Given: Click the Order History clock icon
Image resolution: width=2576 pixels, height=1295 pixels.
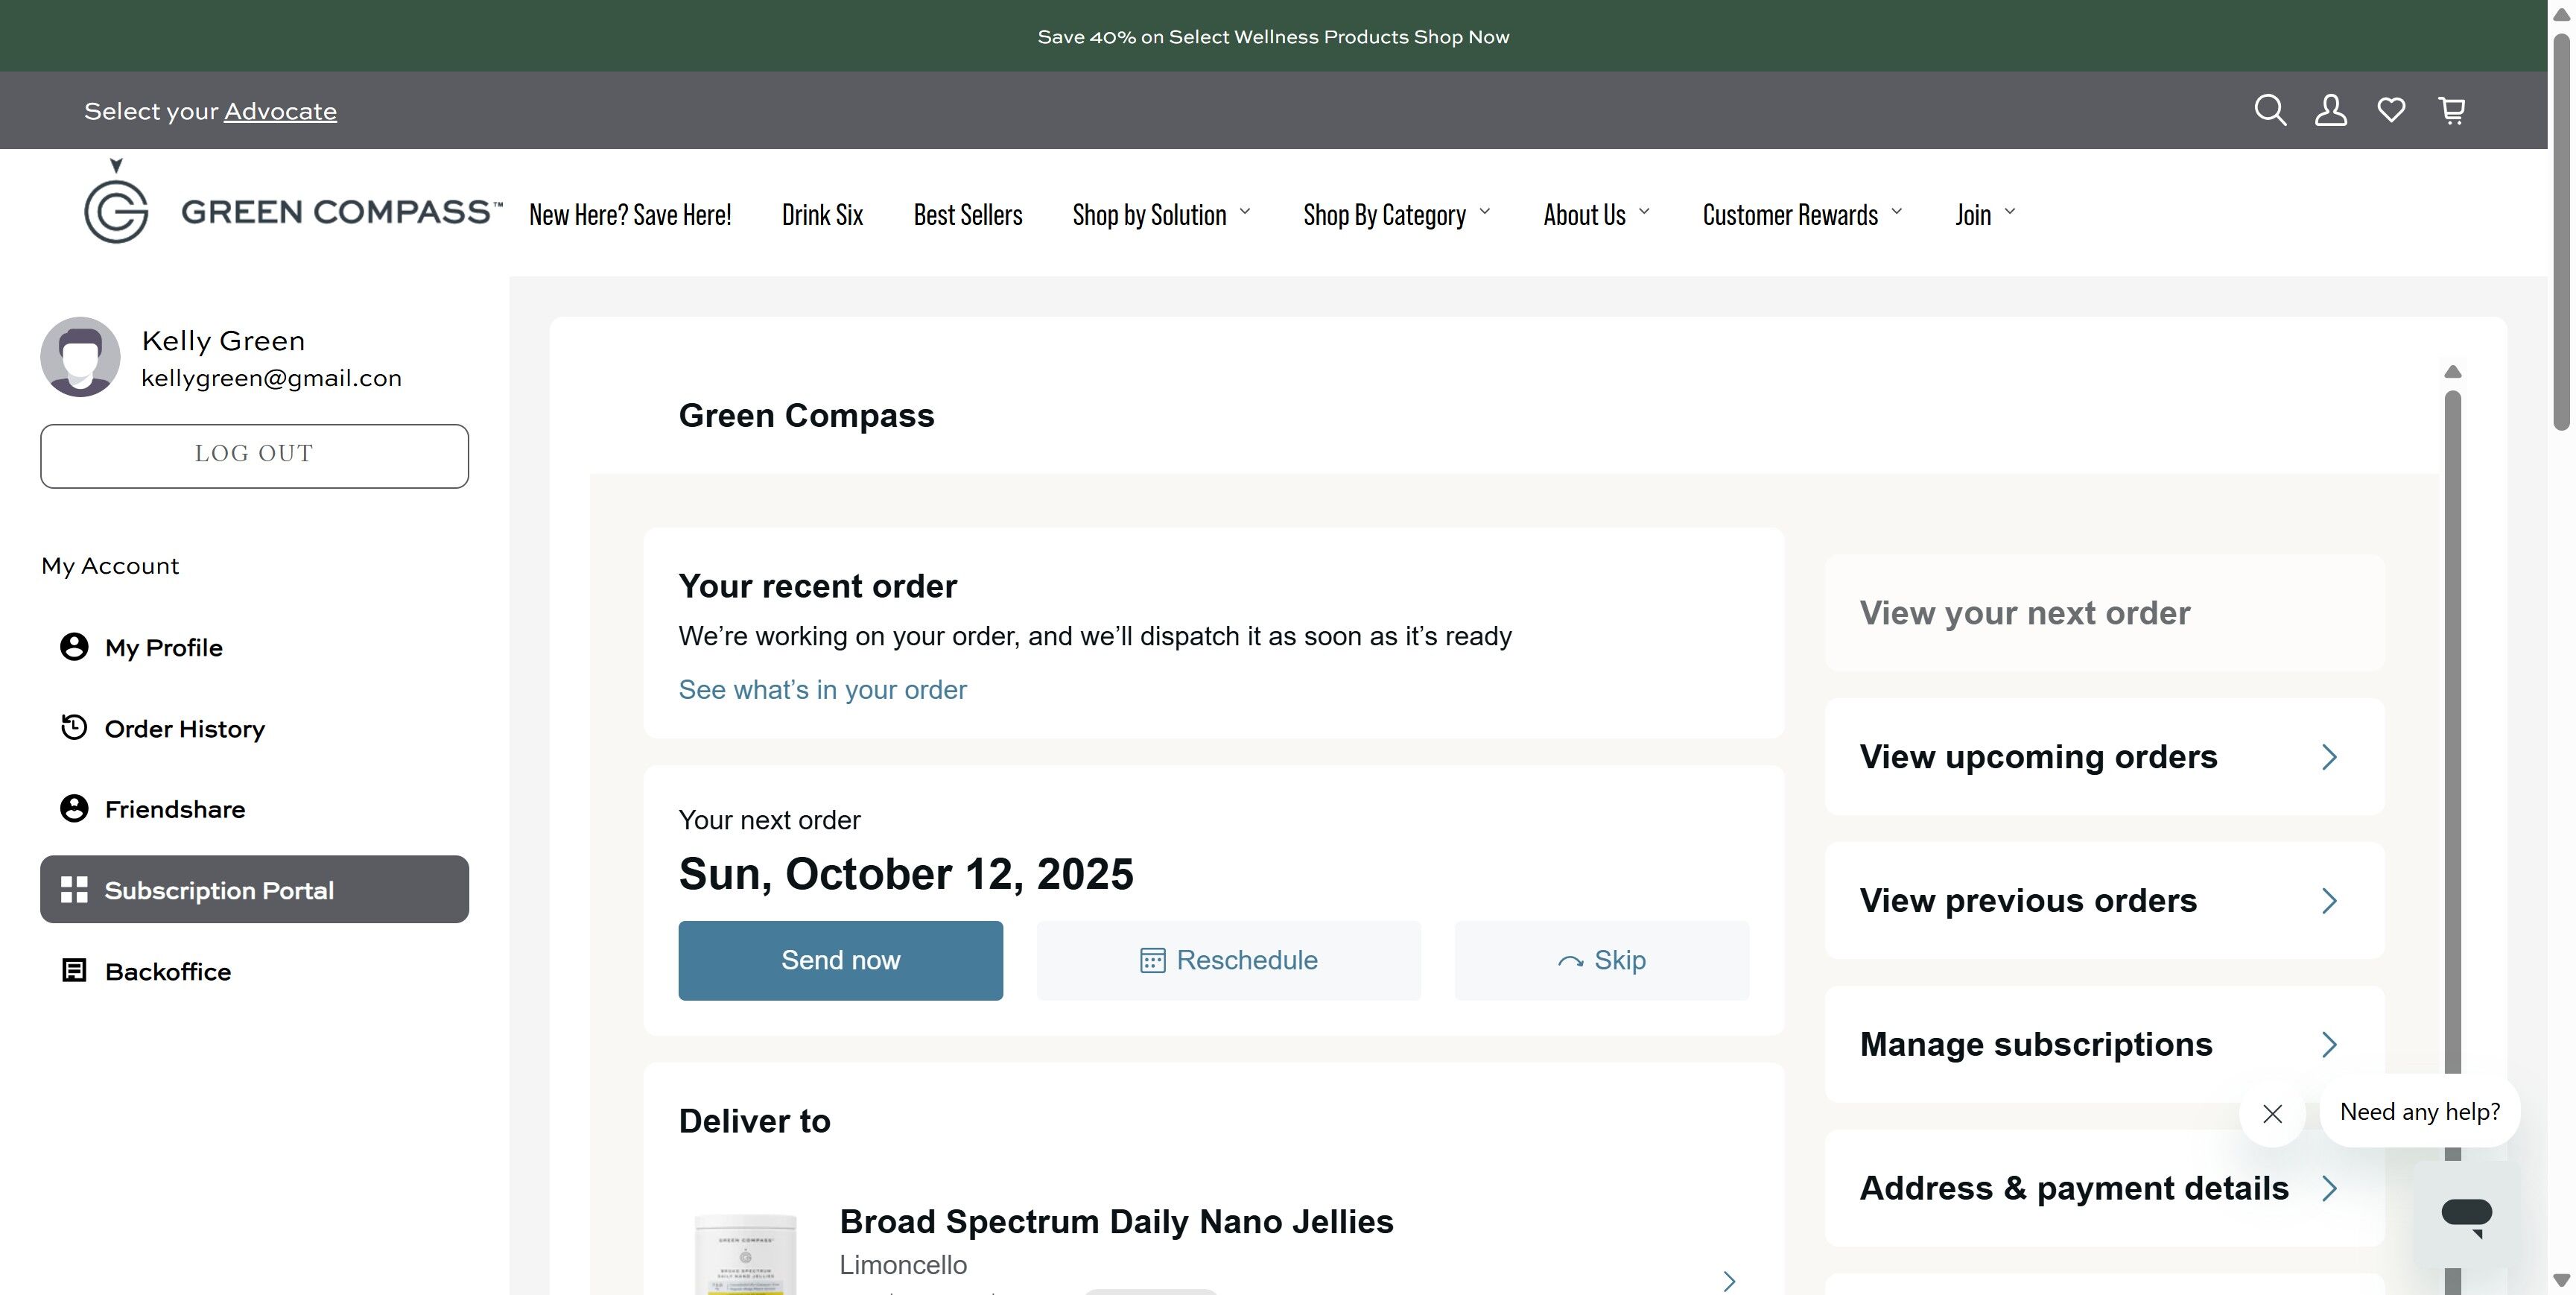Looking at the screenshot, I should (74, 728).
